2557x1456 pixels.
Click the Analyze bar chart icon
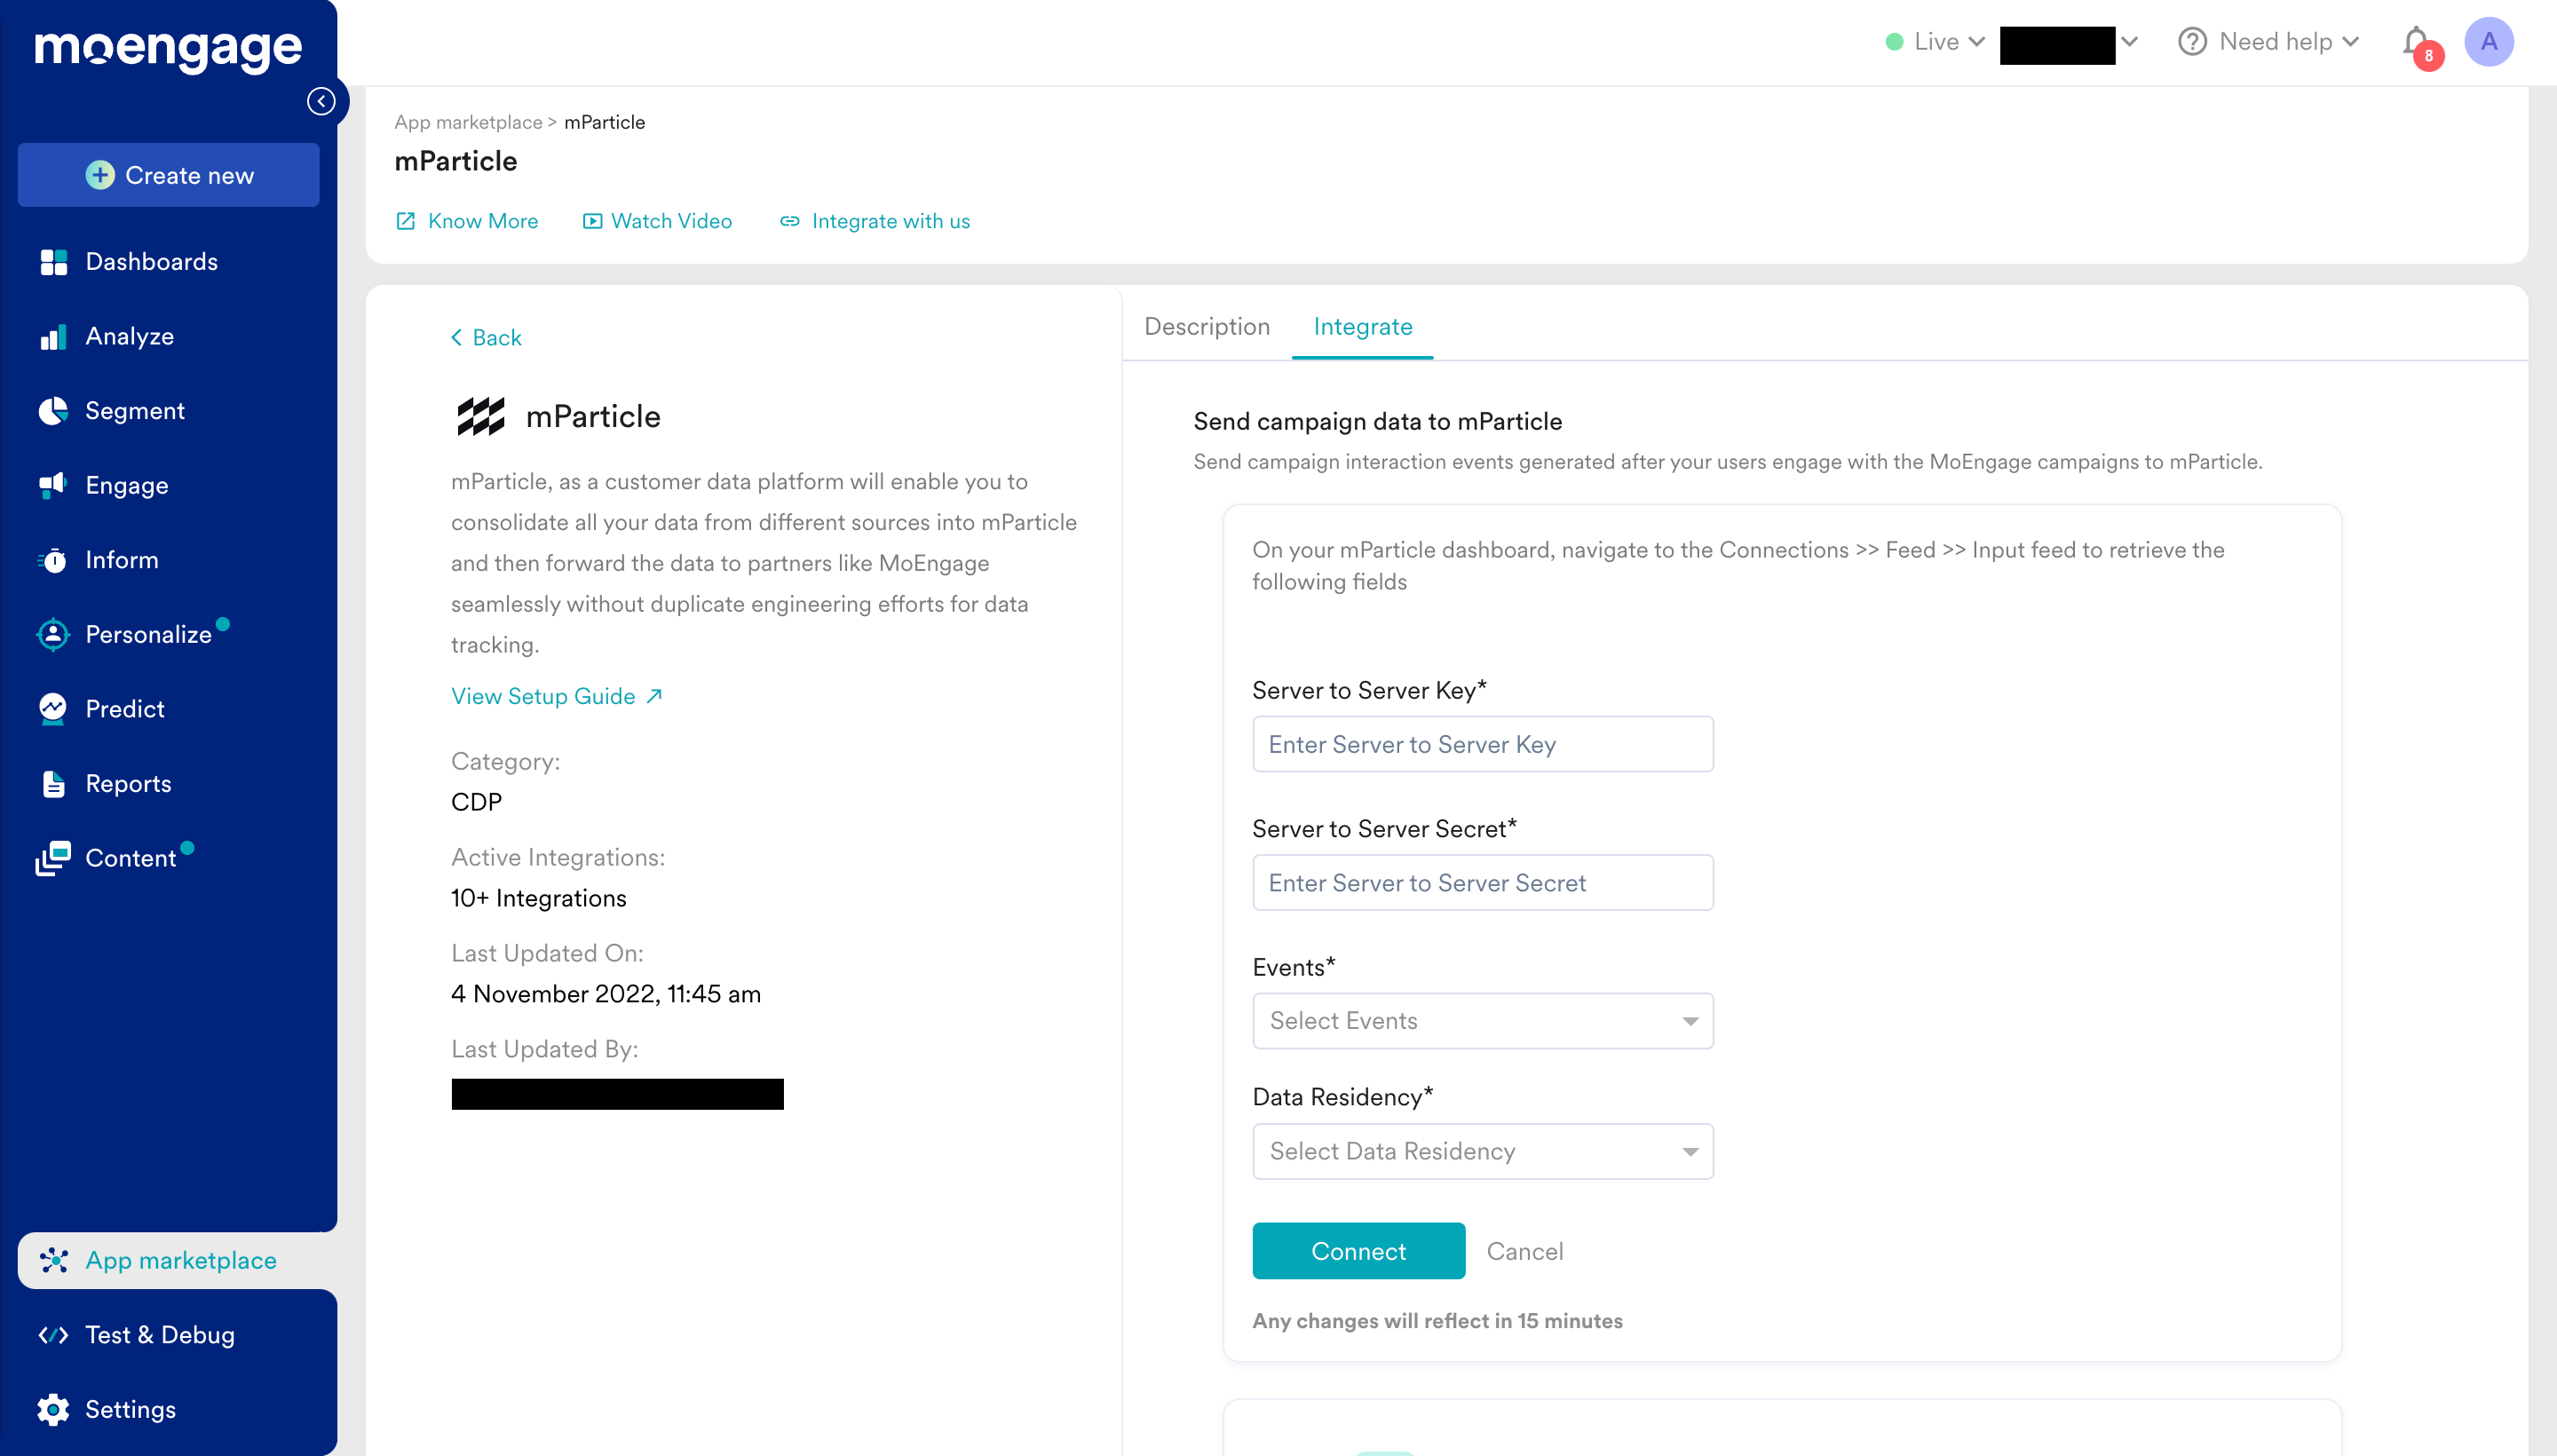click(53, 336)
